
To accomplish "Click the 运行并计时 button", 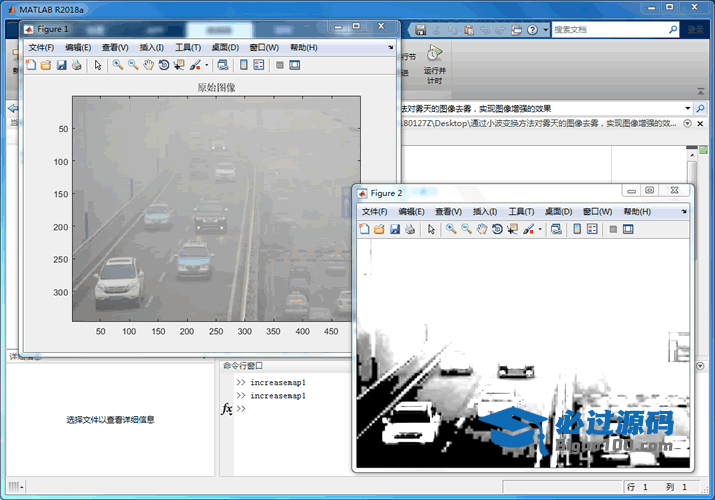I will click(433, 65).
